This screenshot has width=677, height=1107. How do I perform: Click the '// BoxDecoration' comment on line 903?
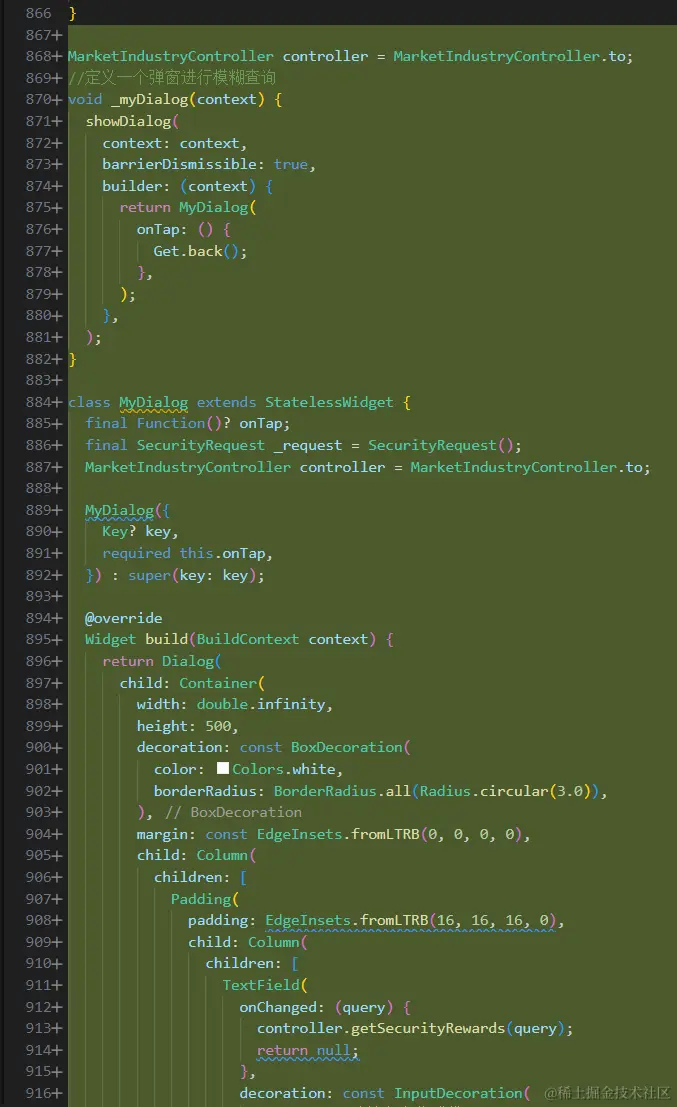coord(233,813)
